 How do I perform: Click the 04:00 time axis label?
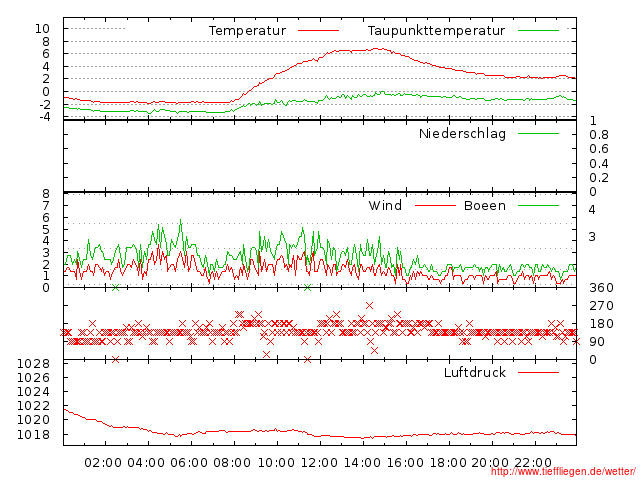(146, 463)
